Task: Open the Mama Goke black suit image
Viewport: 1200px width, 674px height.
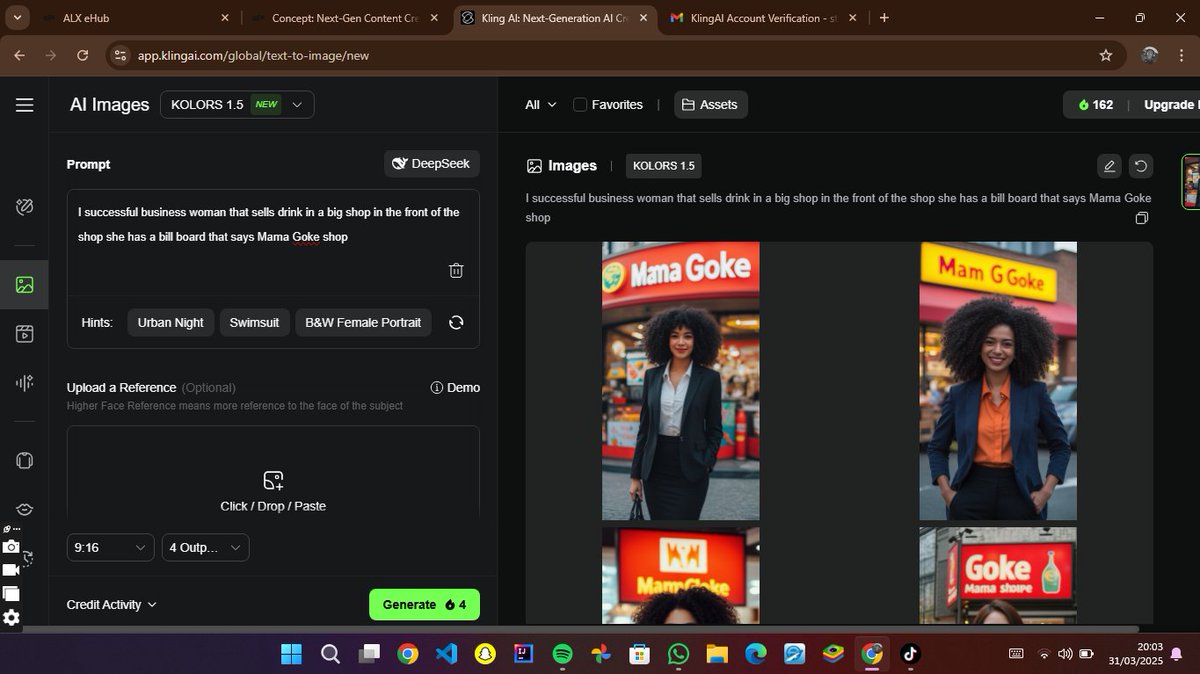Action: [680, 381]
